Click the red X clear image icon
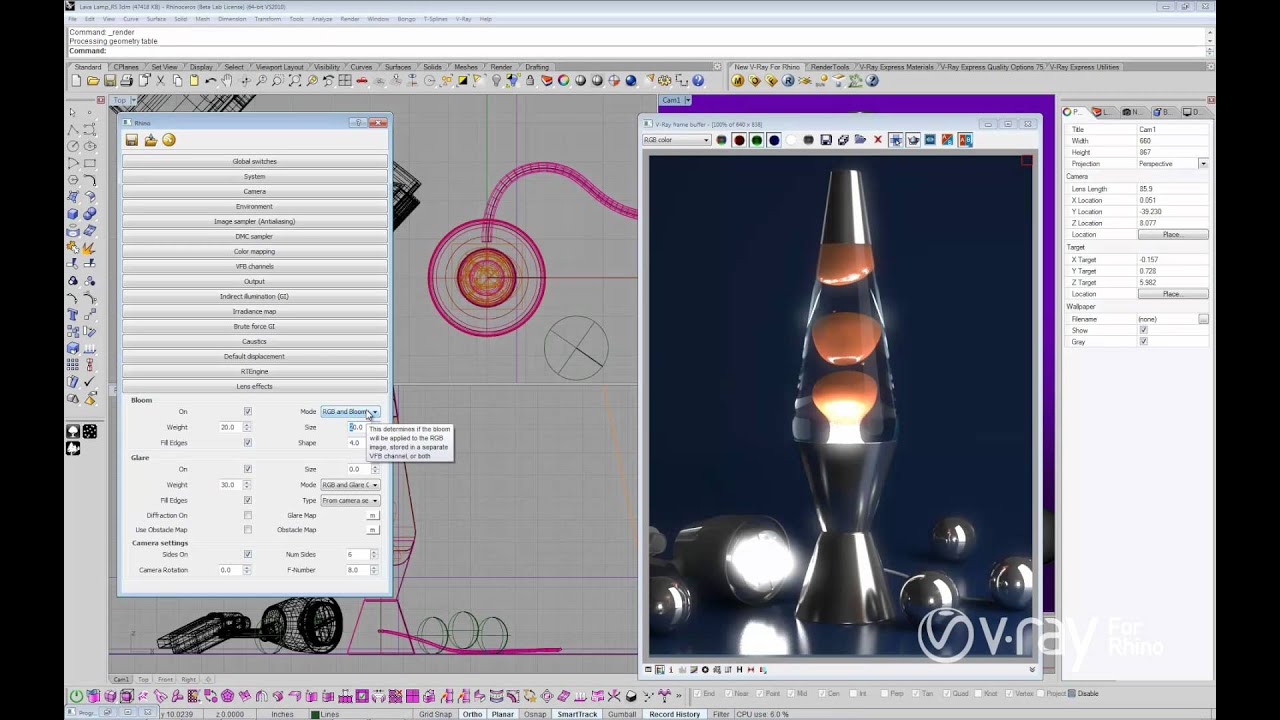Viewport: 1280px width, 720px height. 878,140
